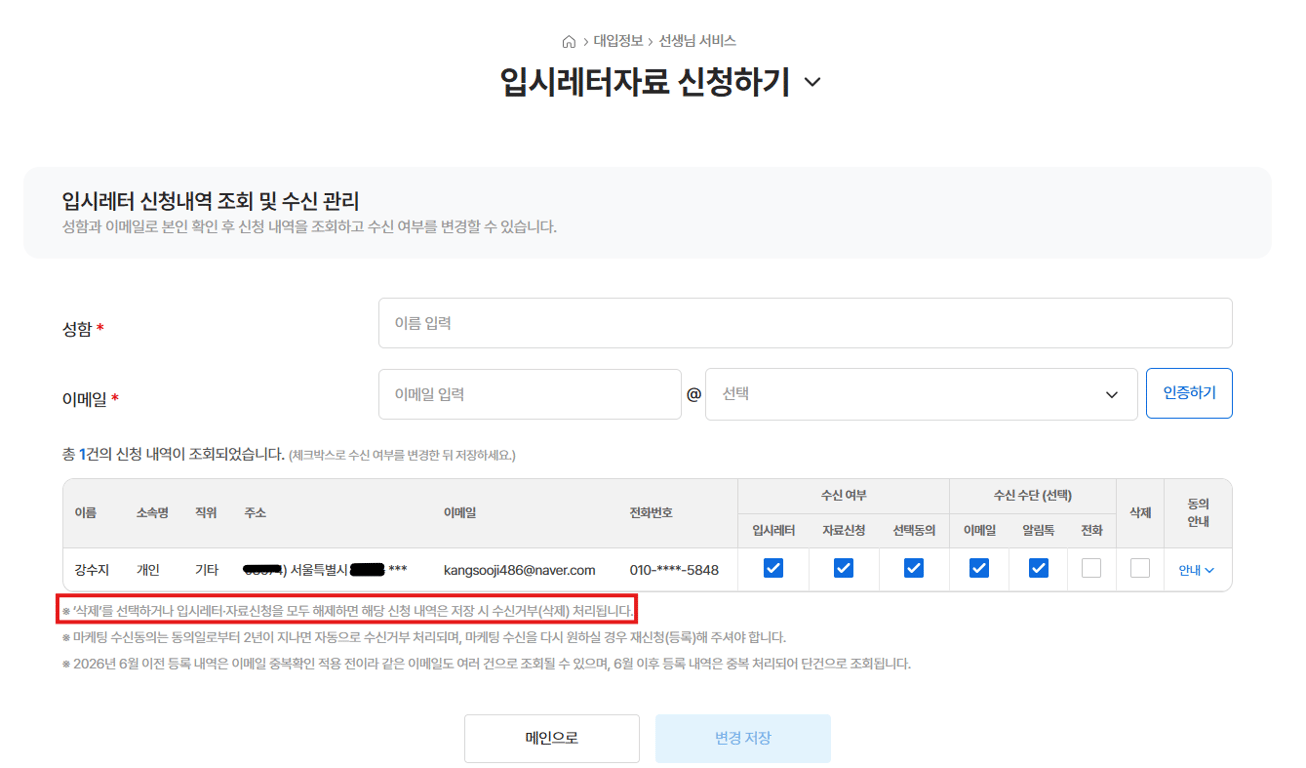Open the 선생님 서비스 breadcrumb link
The height and width of the screenshot is (768, 1306).
click(x=697, y=41)
